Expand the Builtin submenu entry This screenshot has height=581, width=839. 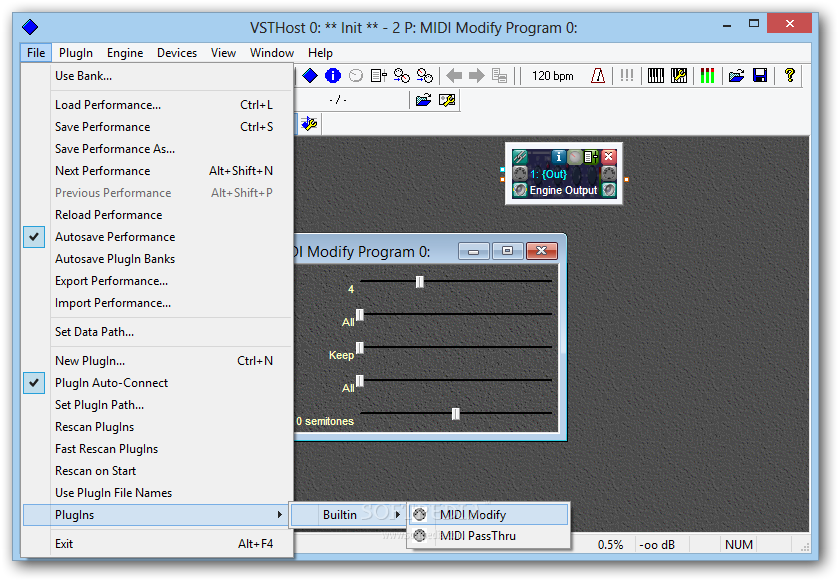point(348,515)
